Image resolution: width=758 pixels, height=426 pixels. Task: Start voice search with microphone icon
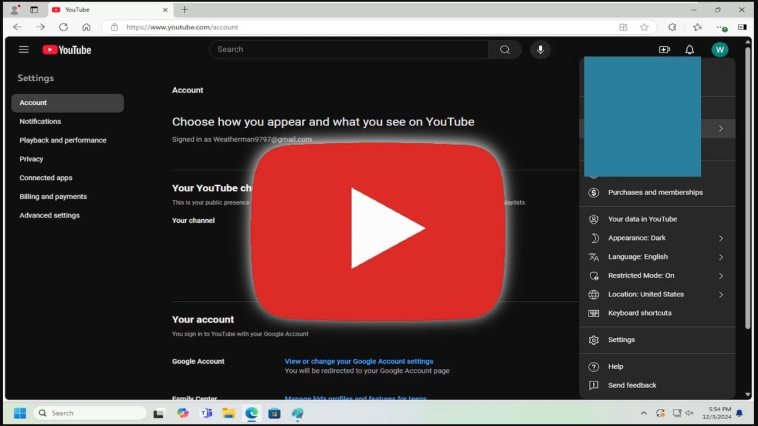coord(540,49)
